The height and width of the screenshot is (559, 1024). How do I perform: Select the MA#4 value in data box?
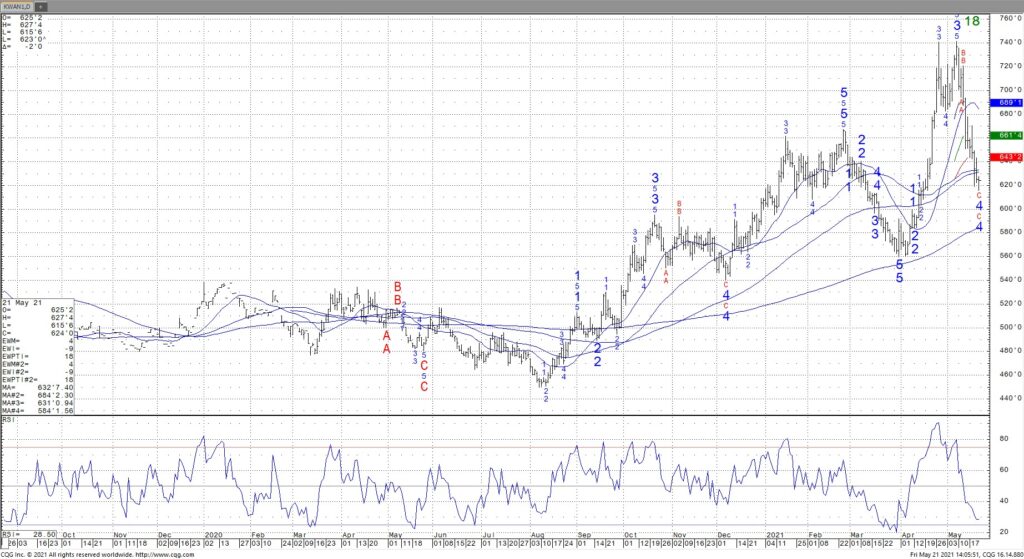click(37, 411)
